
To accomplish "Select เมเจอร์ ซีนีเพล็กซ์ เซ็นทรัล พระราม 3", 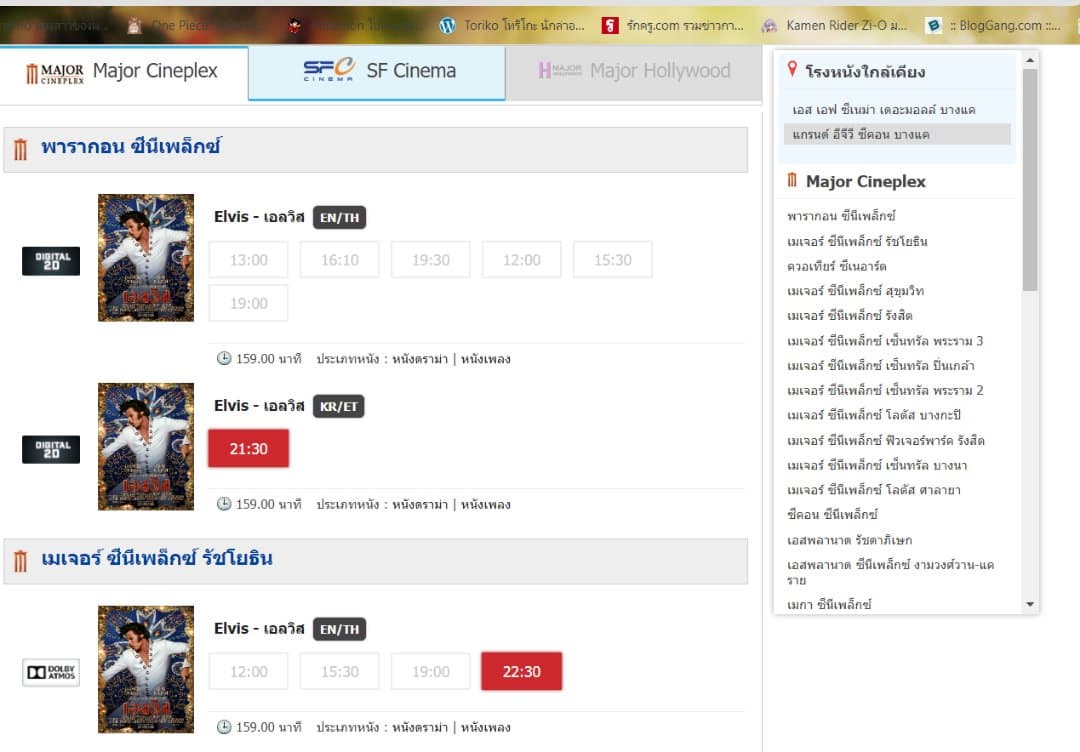I will pyautogui.click(x=885, y=341).
